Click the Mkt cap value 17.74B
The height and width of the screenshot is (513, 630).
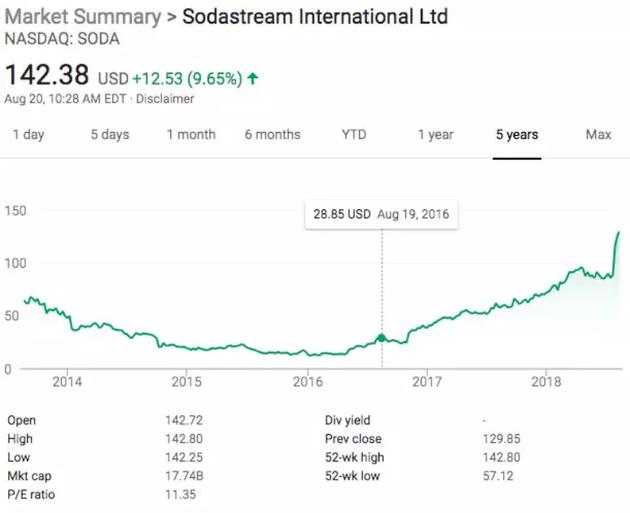182,475
